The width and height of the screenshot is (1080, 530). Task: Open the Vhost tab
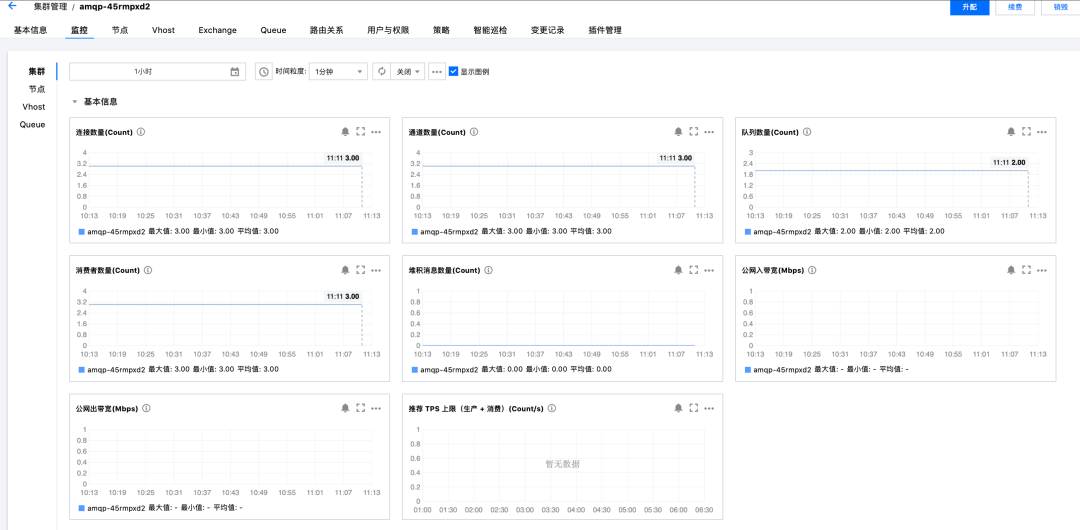[x=163, y=30]
